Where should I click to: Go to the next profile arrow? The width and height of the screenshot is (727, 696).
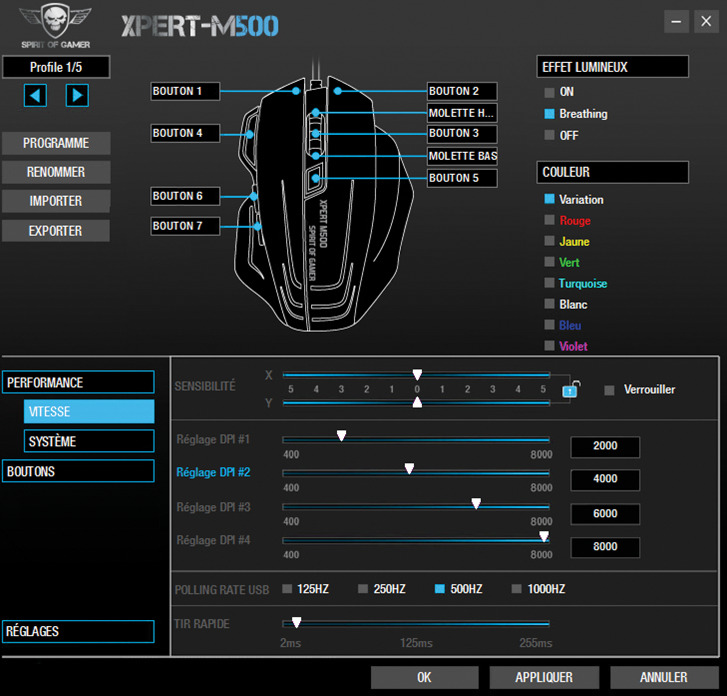(77, 96)
